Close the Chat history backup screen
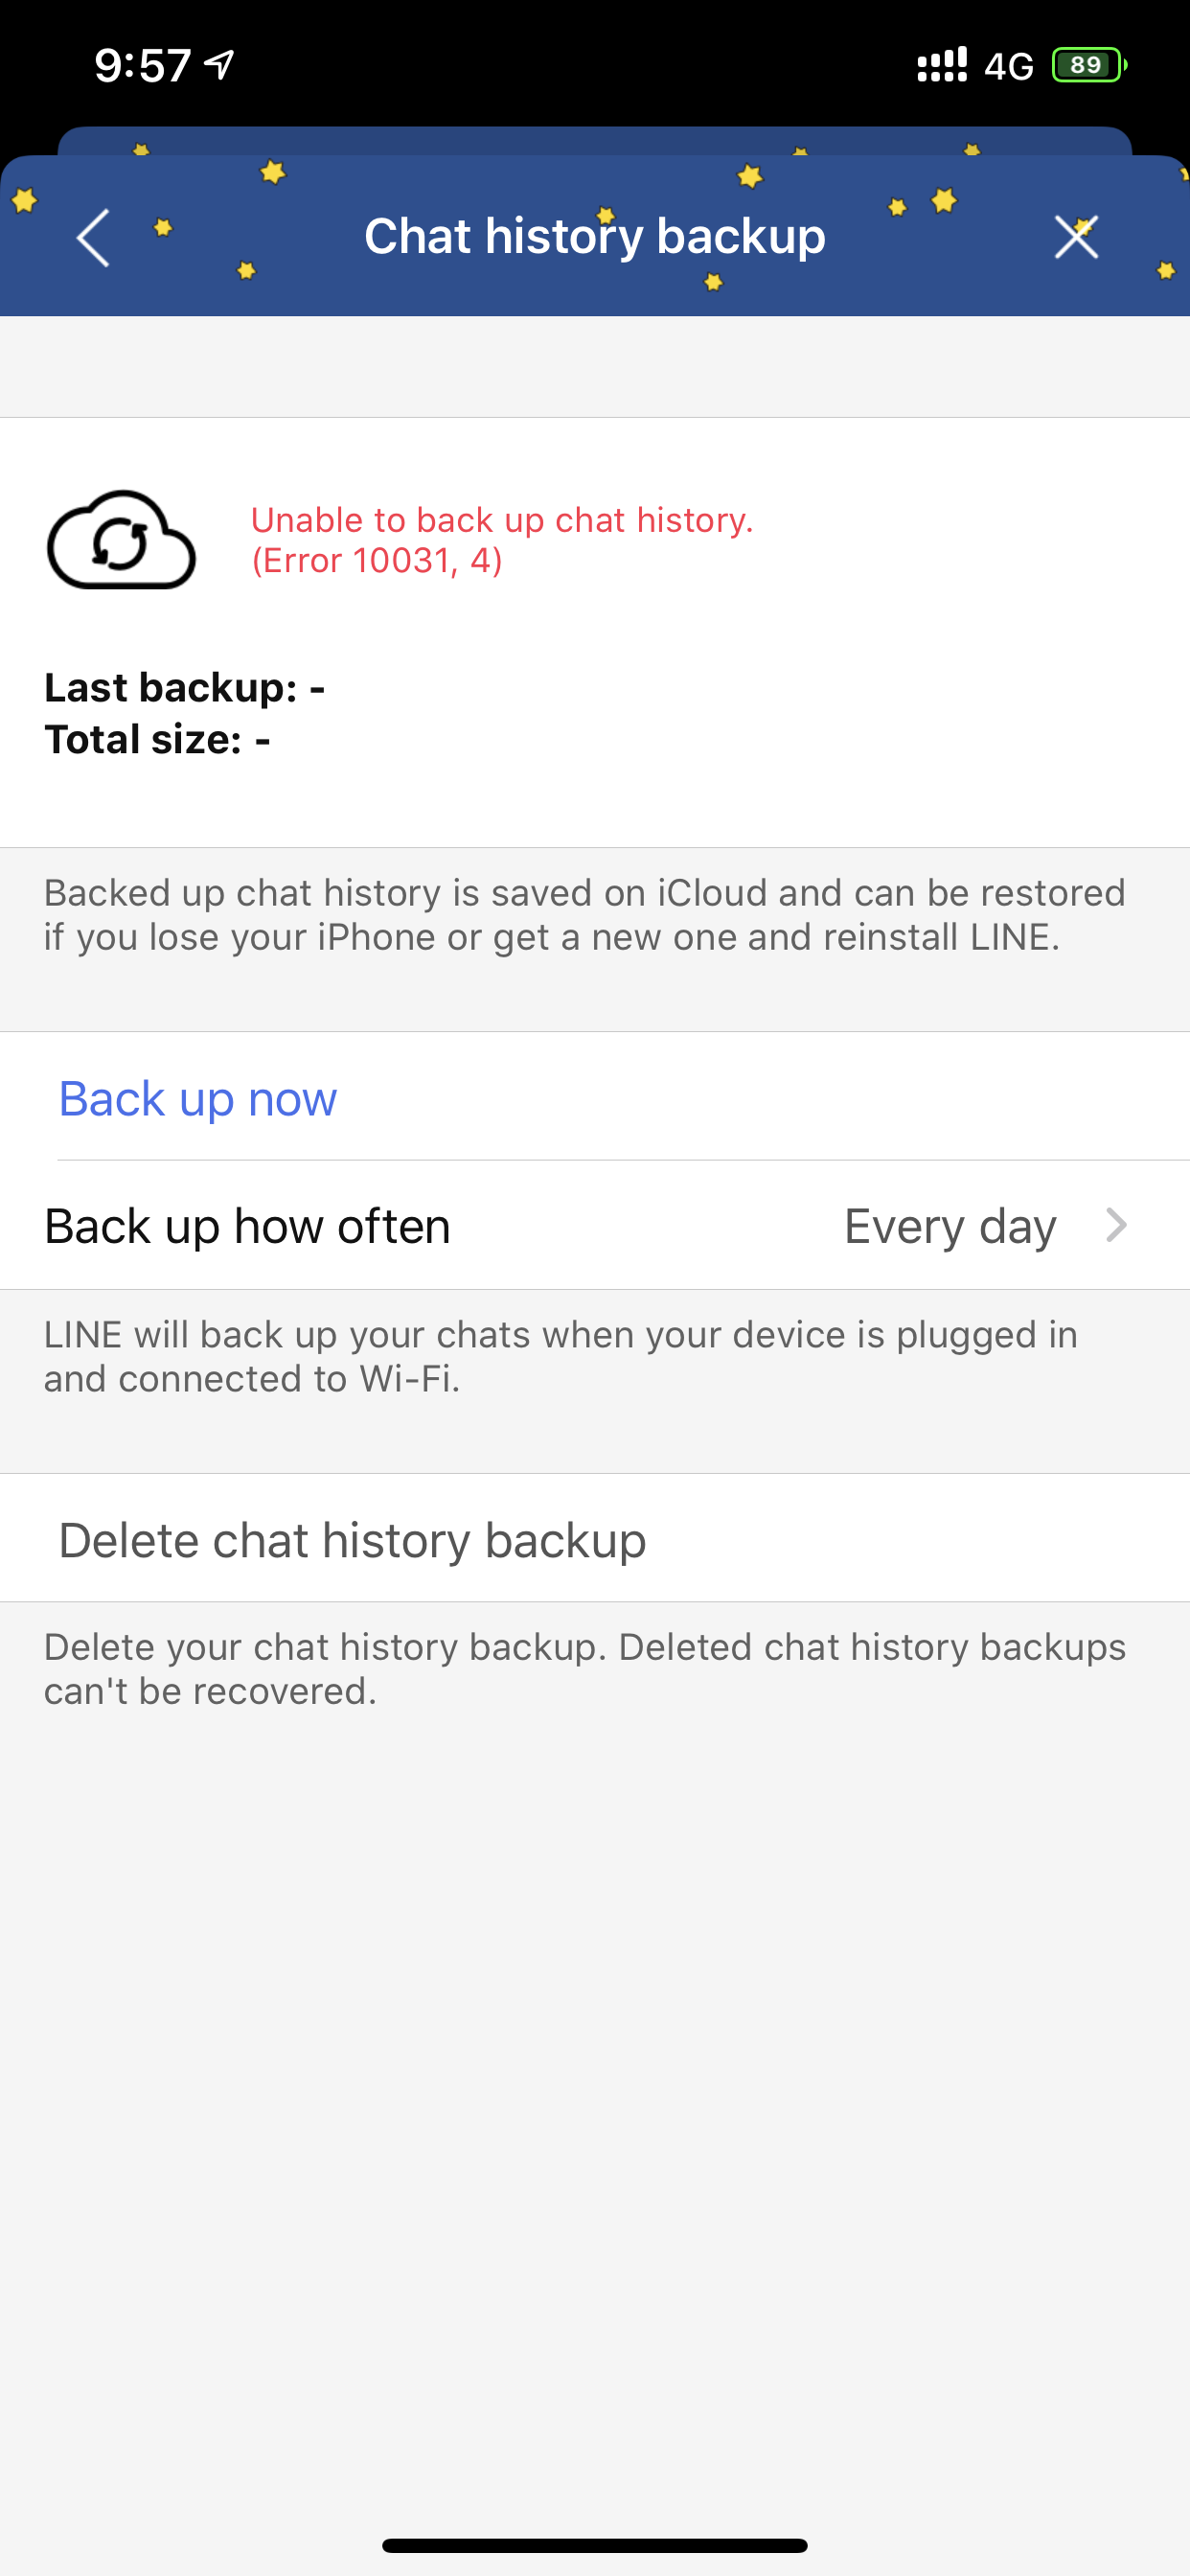 pos(1076,238)
